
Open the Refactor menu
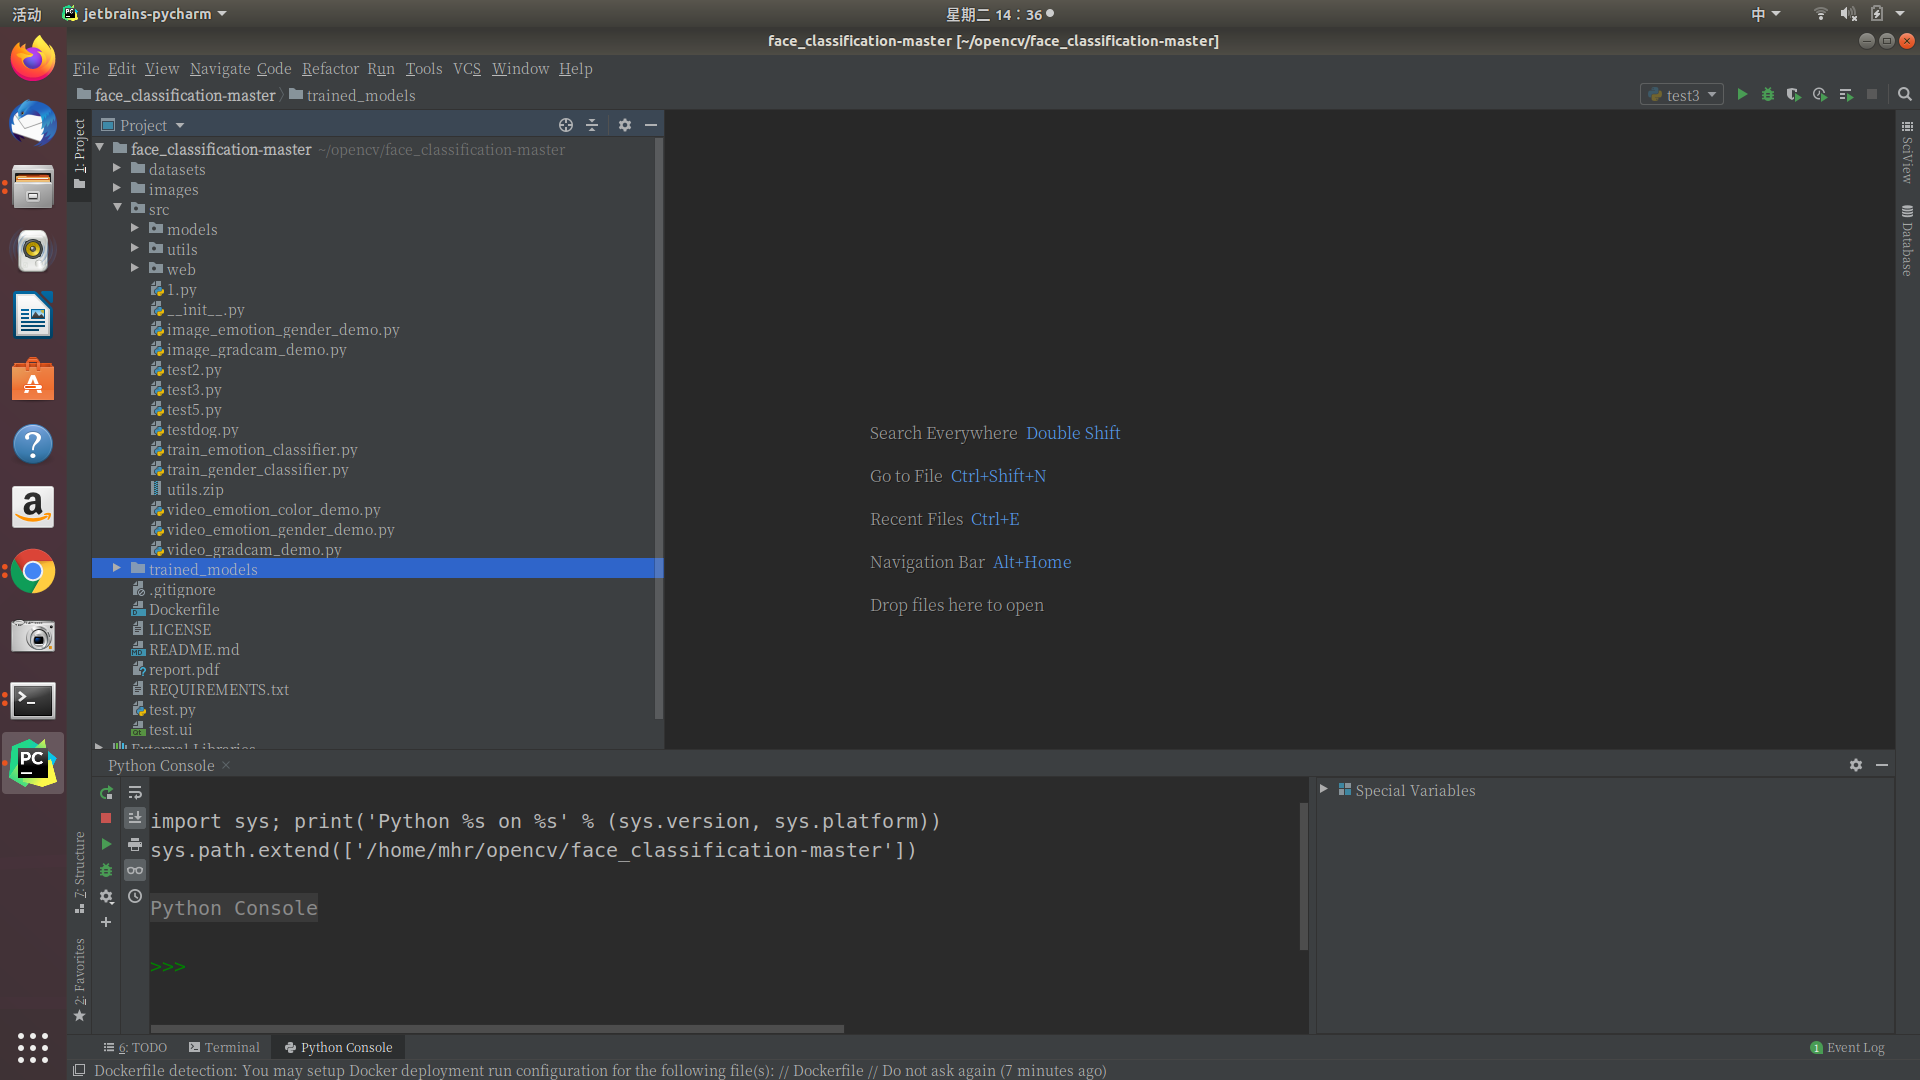(330, 68)
